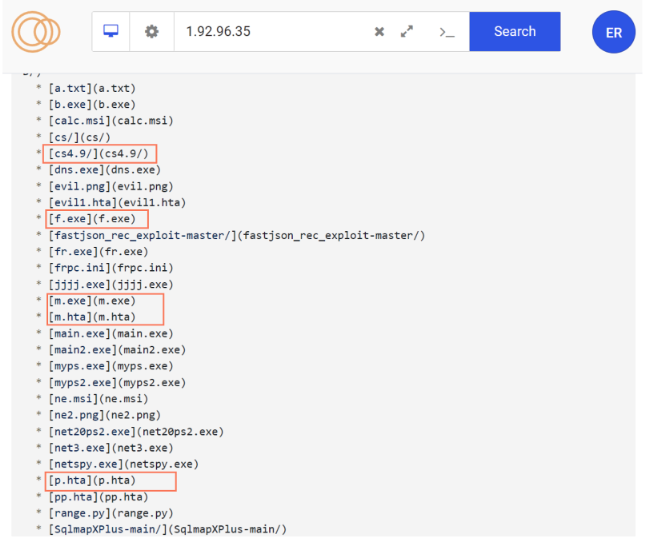Select the [m.exe](m.exe) entry
The height and width of the screenshot is (544, 645).
tap(92, 301)
